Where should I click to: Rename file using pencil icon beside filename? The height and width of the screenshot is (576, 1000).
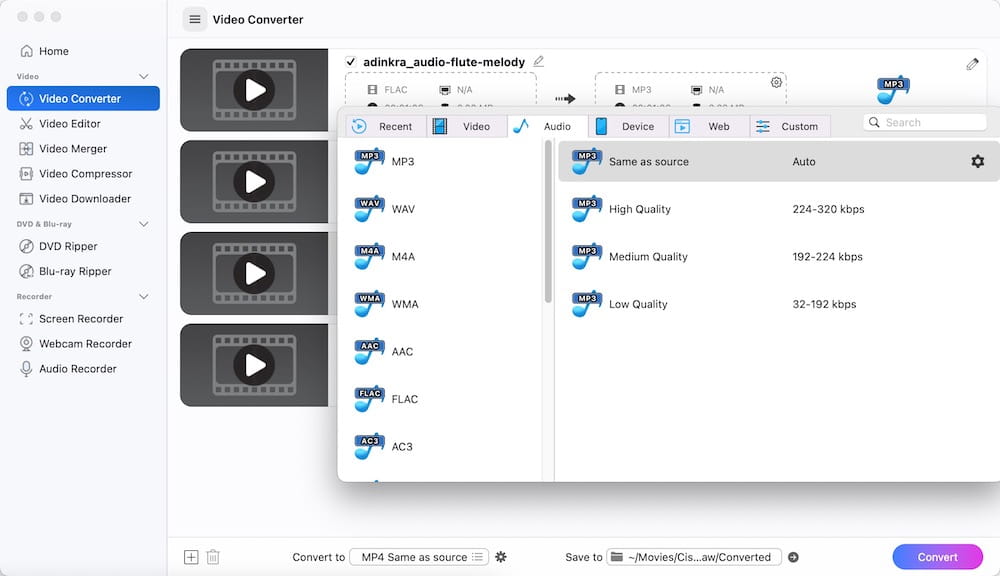538,61
